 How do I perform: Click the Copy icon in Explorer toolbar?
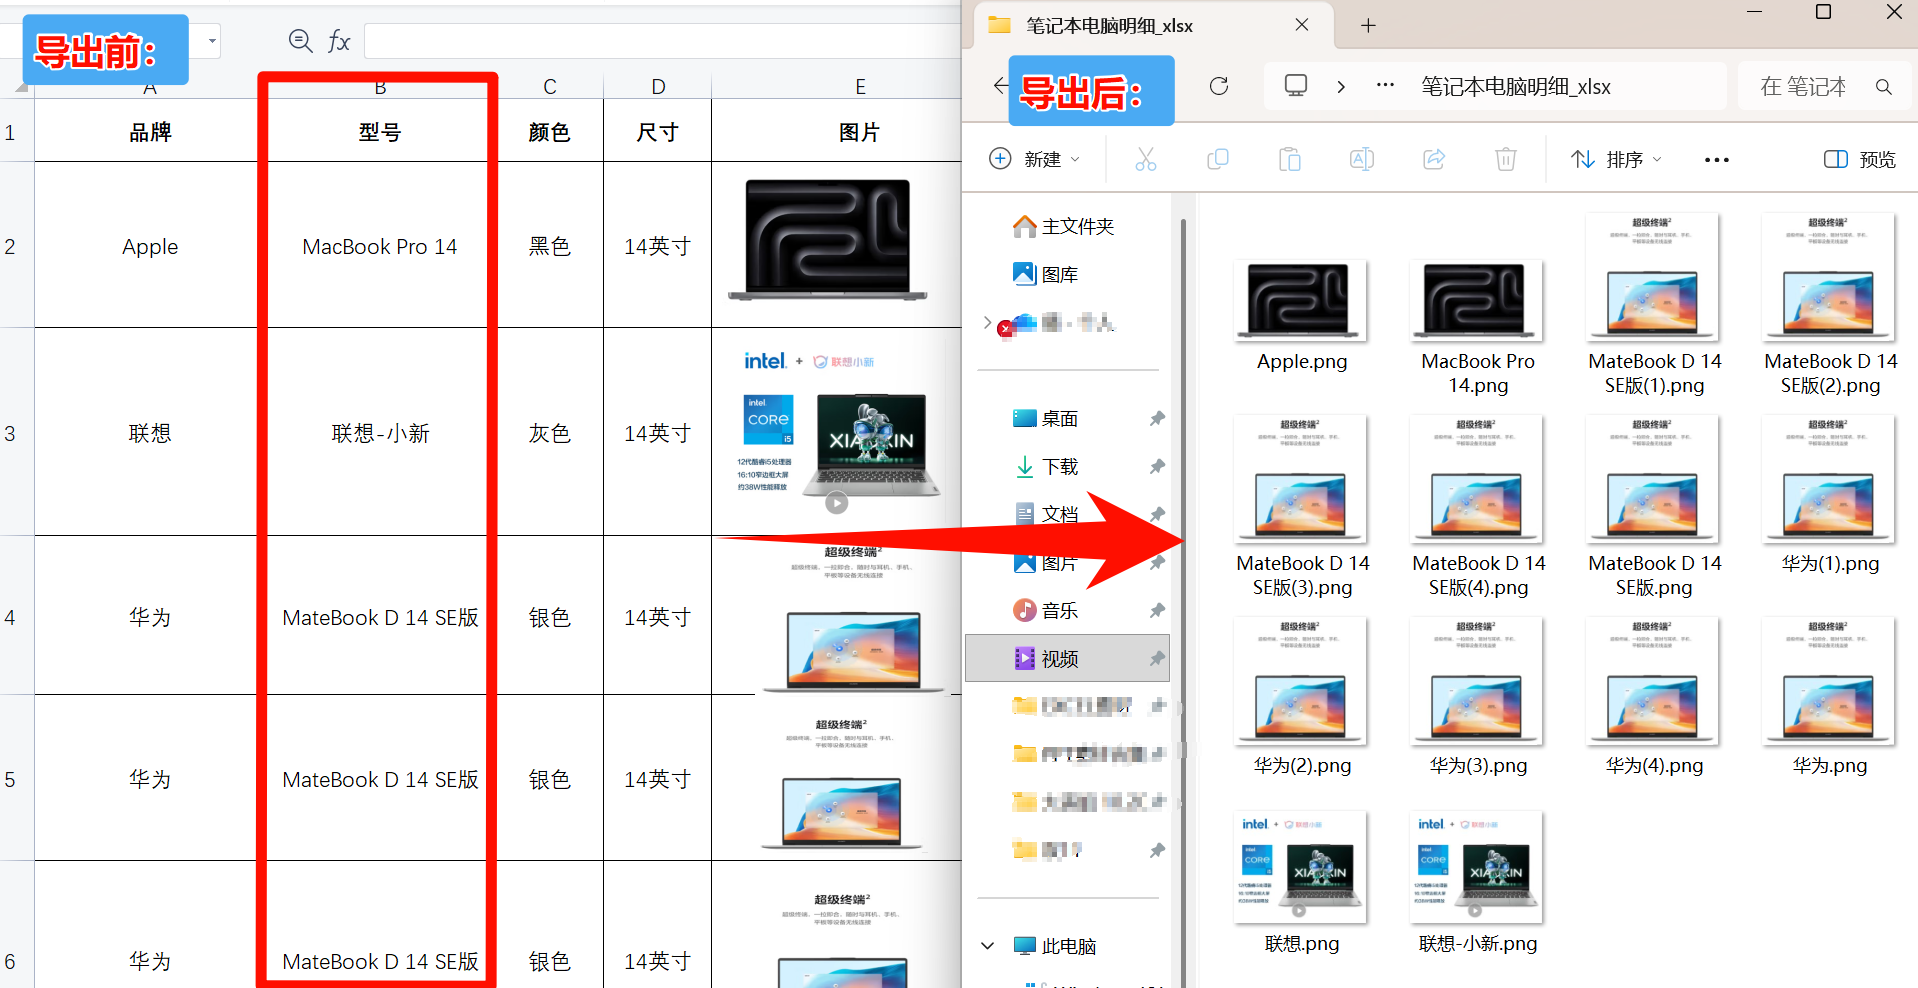(1217, 159)
